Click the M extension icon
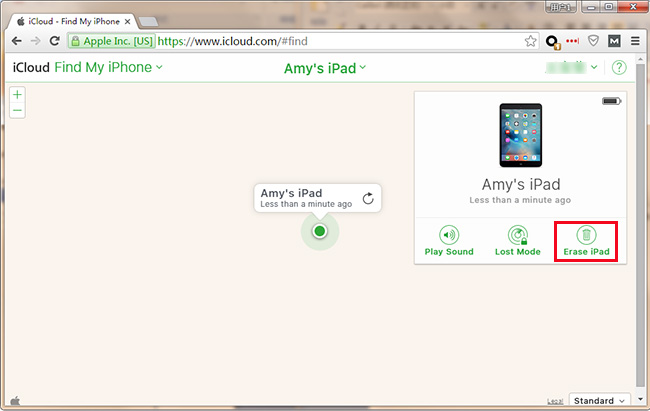The width and height of the screenshot is (650, 411). pos(614,41)
